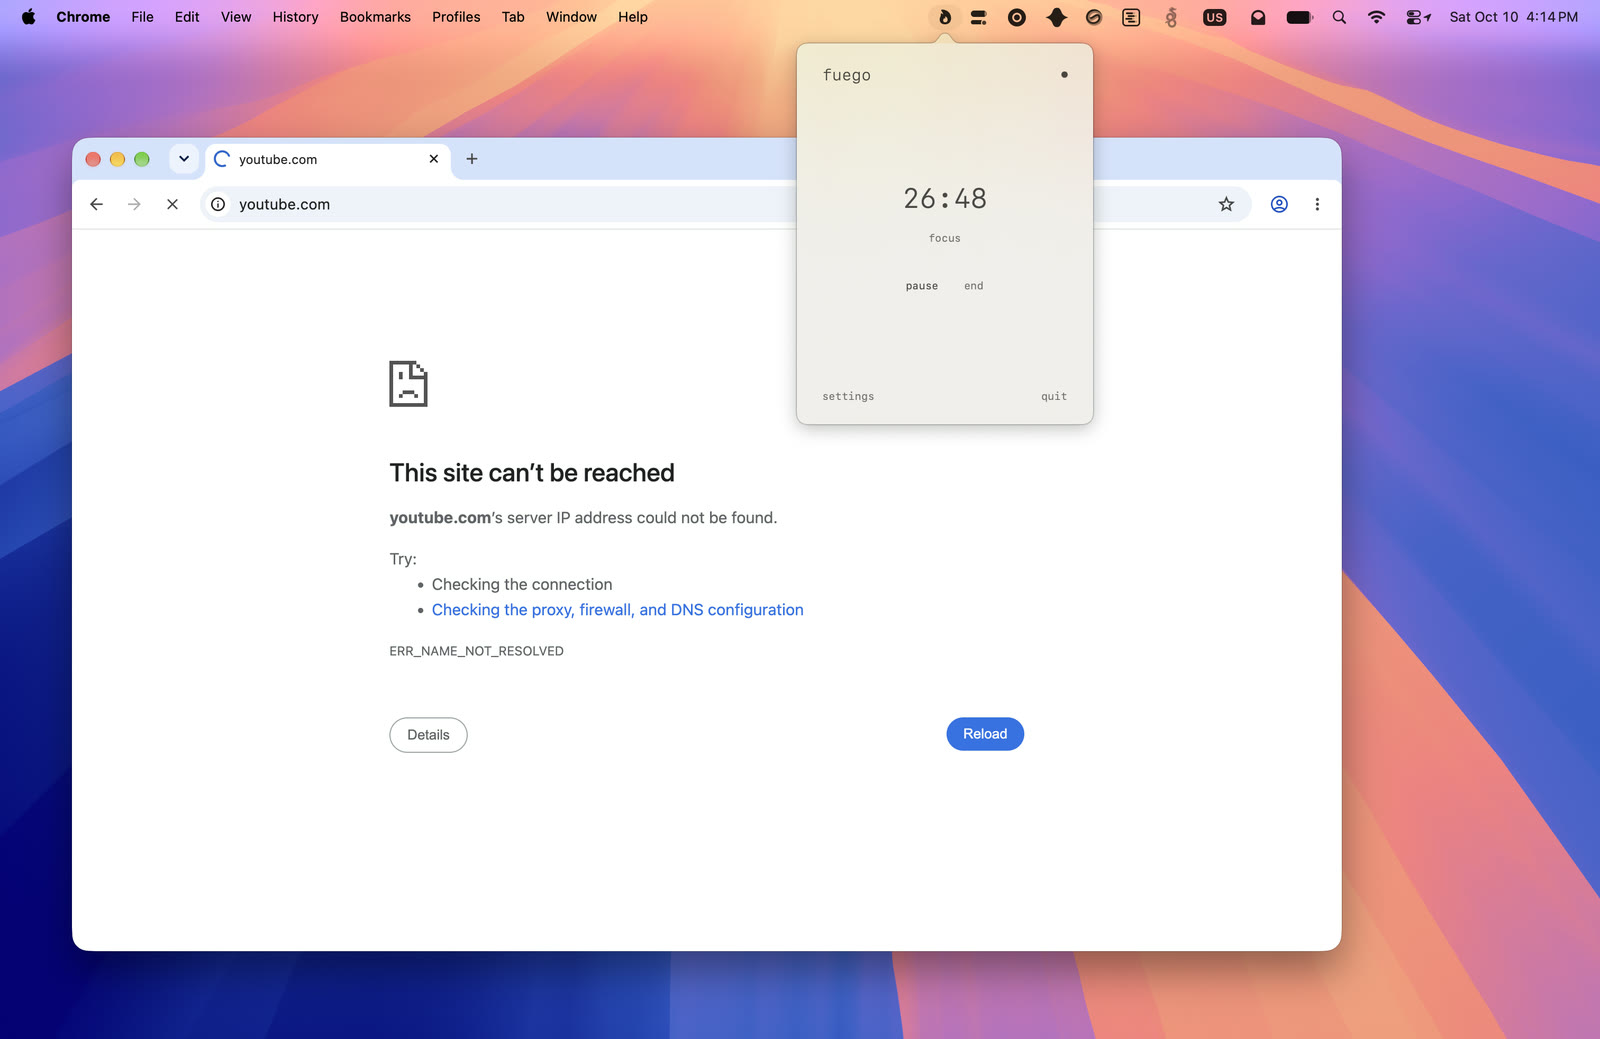Quit the fuego app
Image resolution: width=1600 pixels, height=1039 pixels.
(x=1054, y=397)
